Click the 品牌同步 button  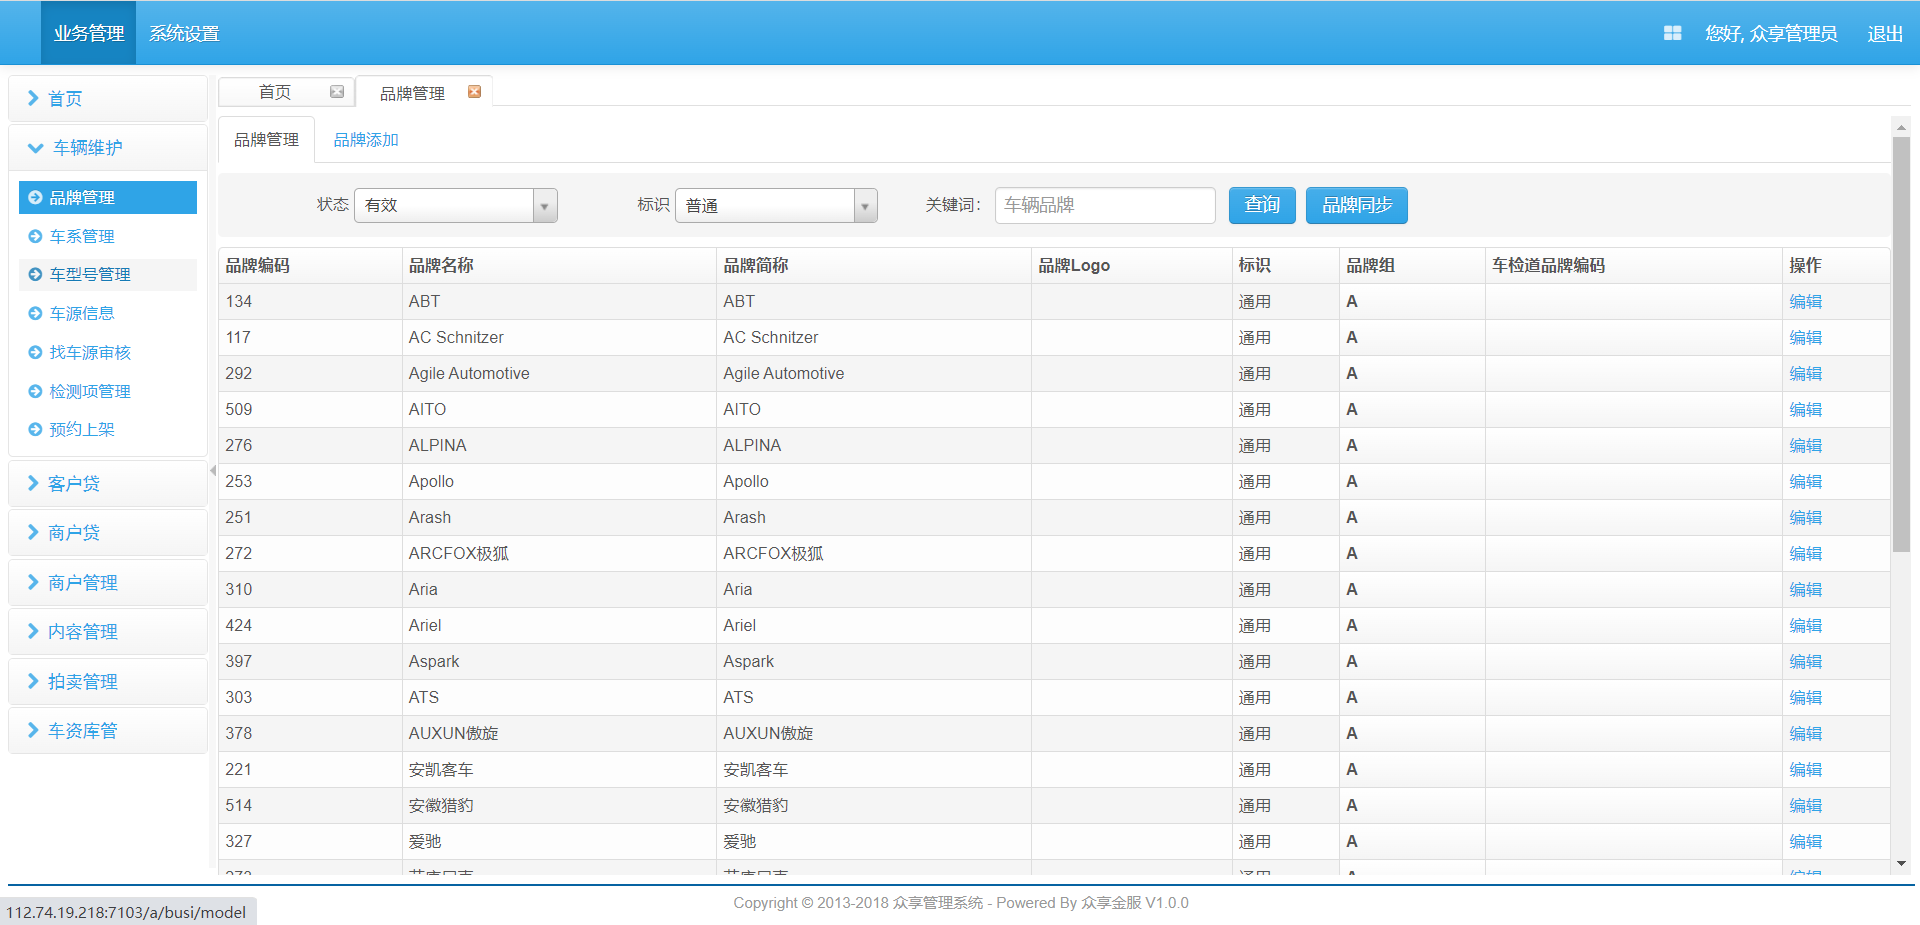tap(1357, 205)
